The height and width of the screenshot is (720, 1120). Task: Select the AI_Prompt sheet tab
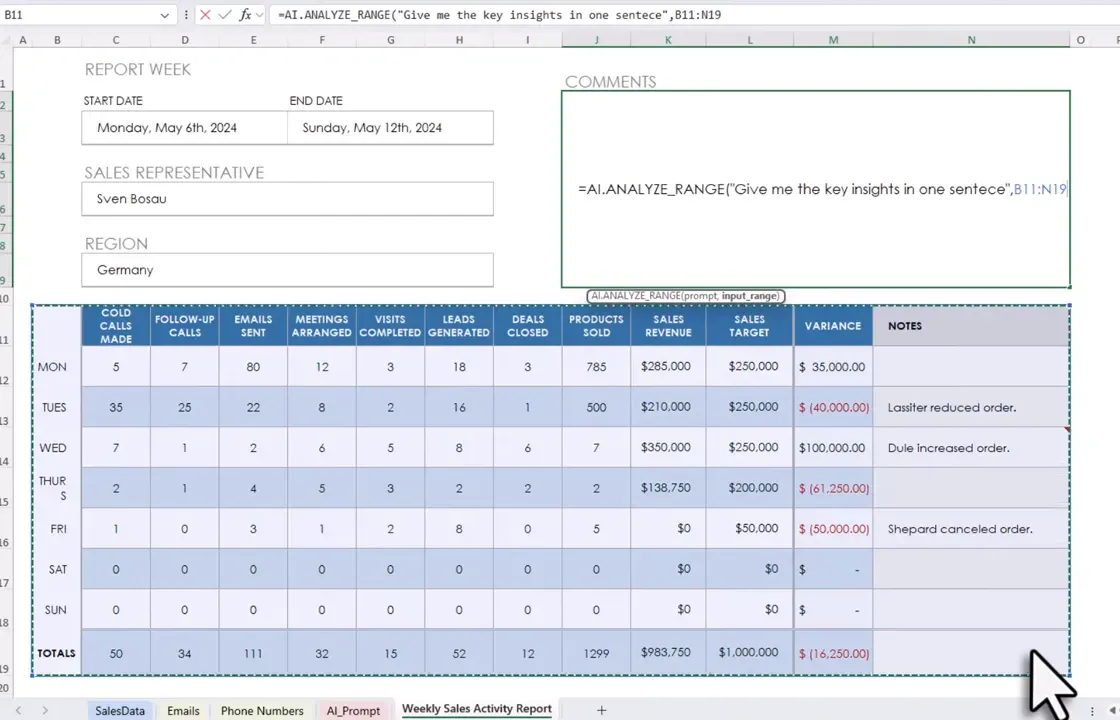point(353,711)
